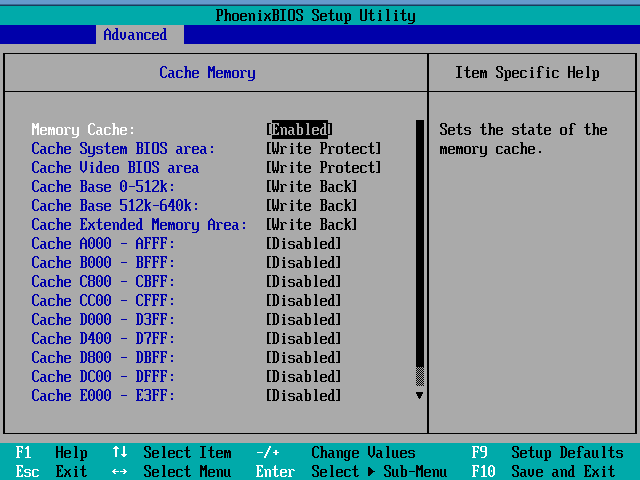Toggle the Memory Cache Enabled value
This screenshot has height=480, width=640.
pyautogui.click(x=300, y=129)
